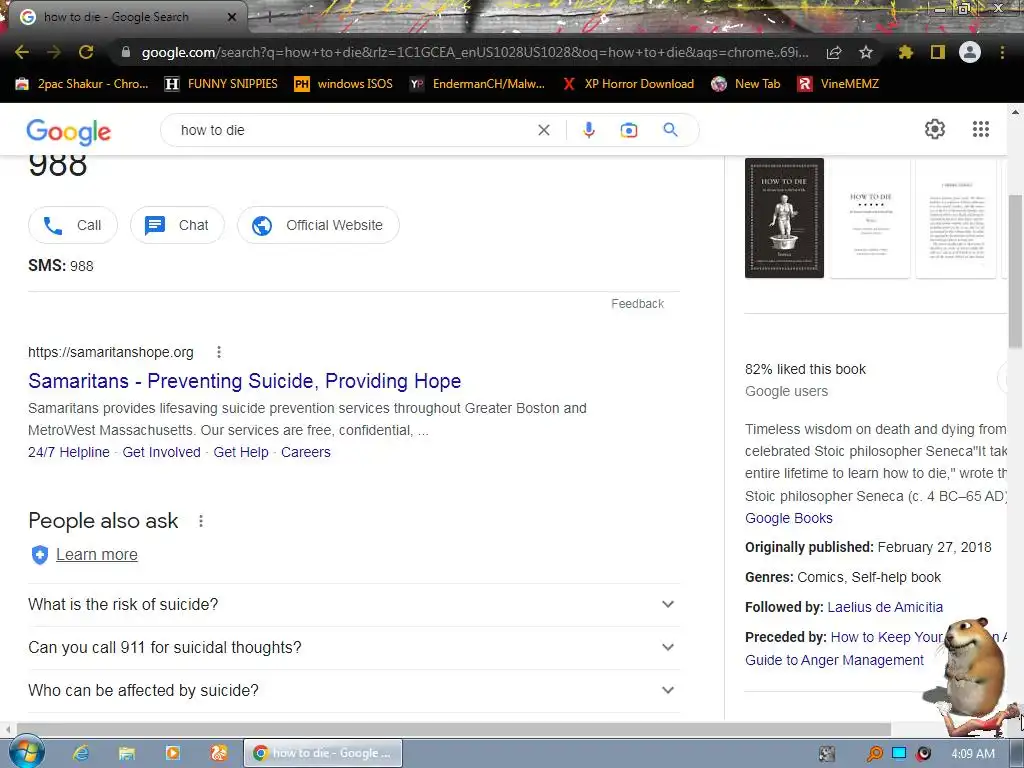Screen dimensions: 1024x768
Task: Open the Official Website button
Action: 319,225
